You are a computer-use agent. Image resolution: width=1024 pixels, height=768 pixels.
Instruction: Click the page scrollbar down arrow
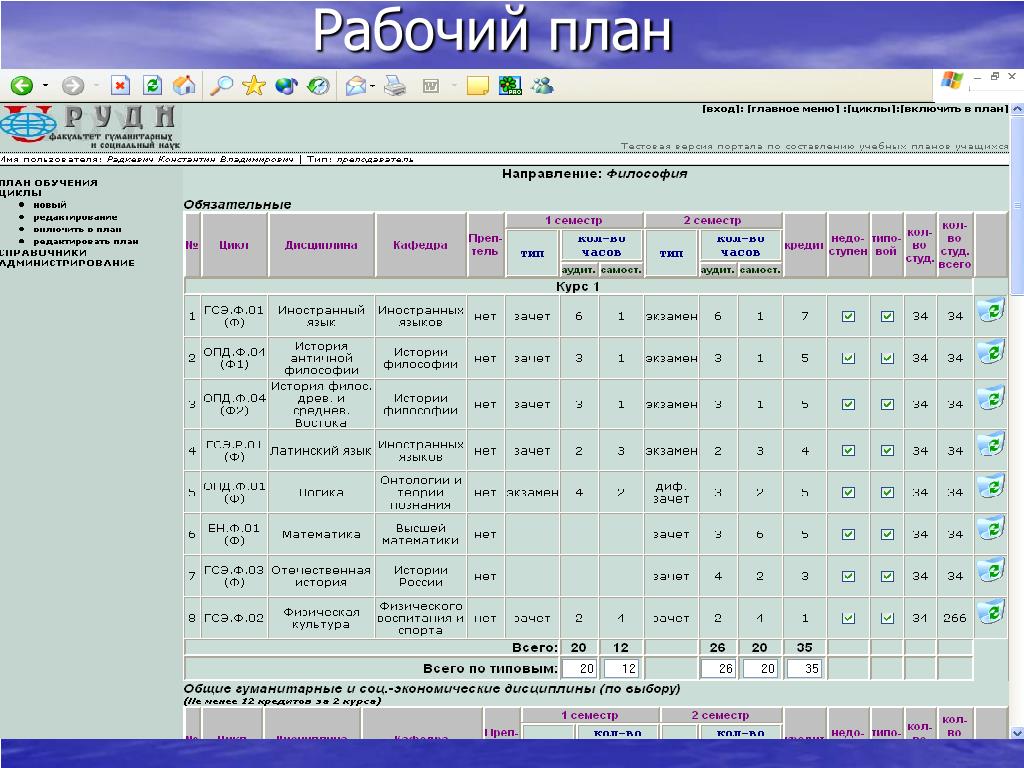point(1017,732)
